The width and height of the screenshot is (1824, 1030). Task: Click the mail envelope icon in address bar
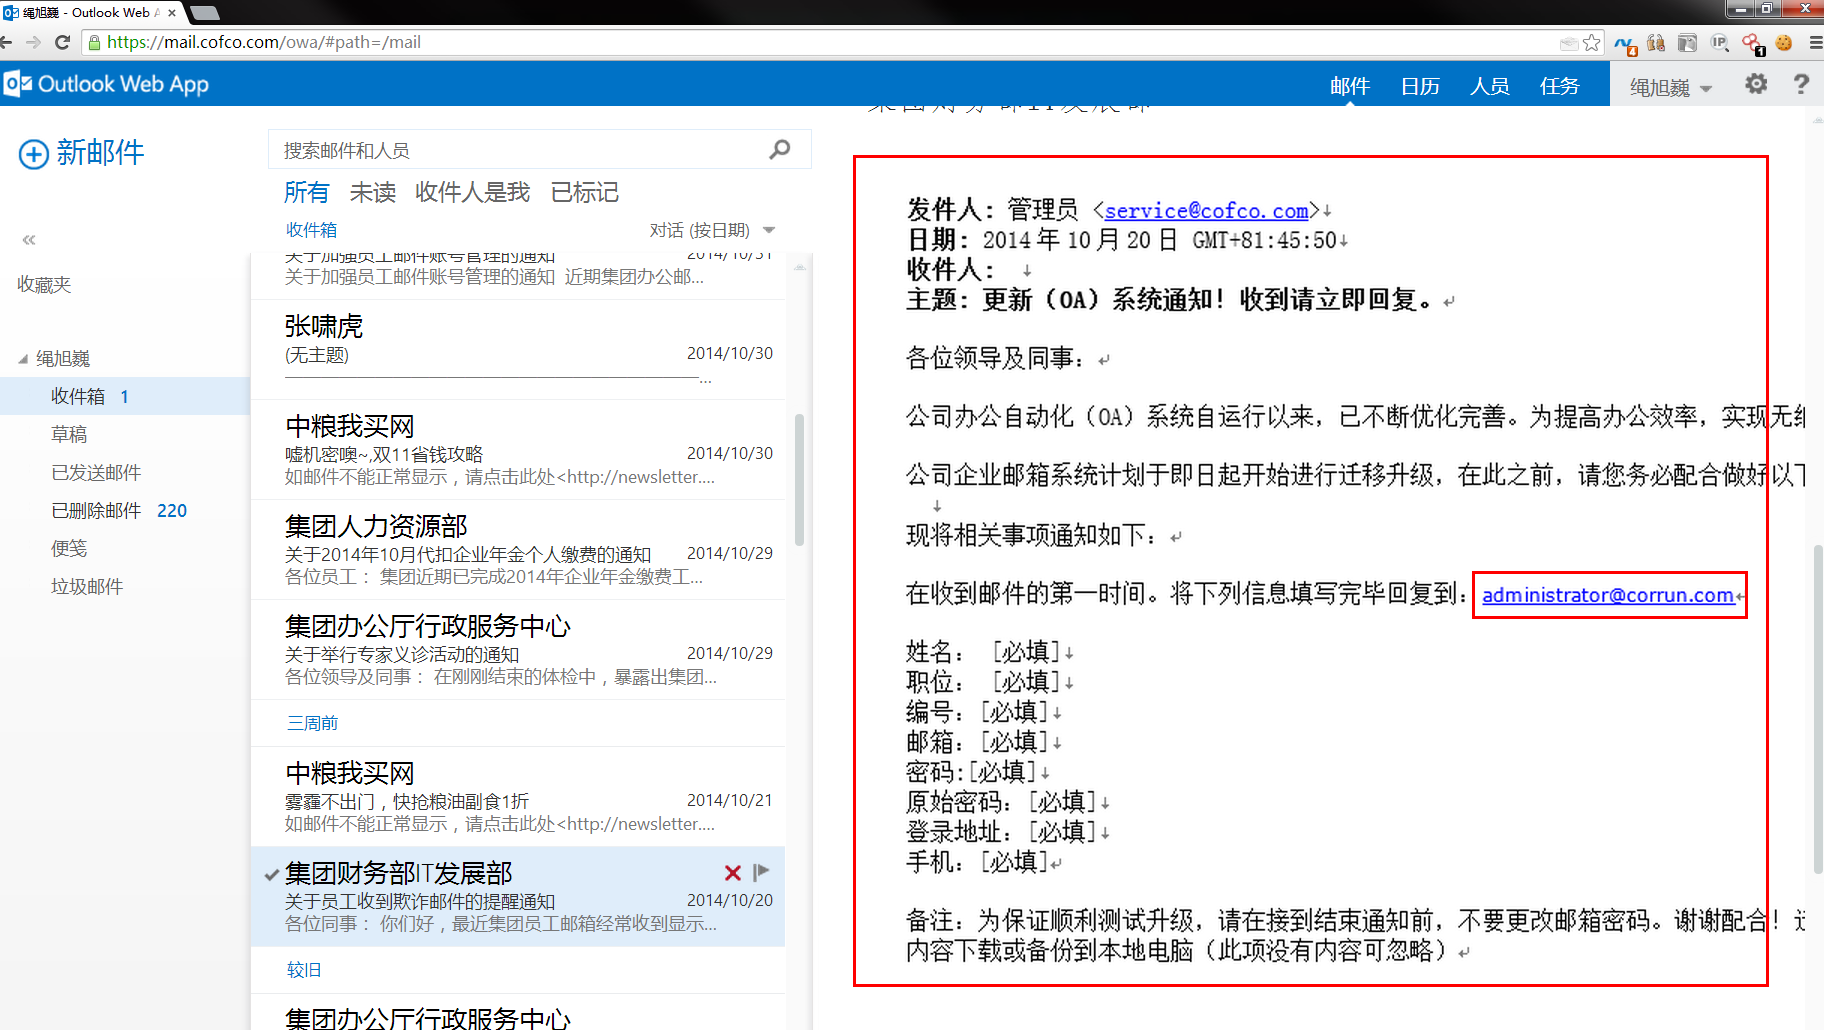click(x=1568, y=43)
